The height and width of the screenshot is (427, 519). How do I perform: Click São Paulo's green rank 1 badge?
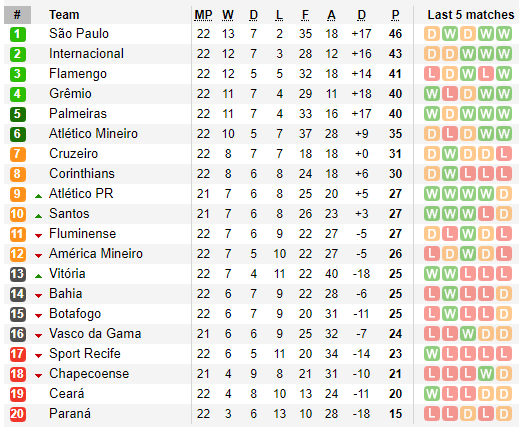18,34
